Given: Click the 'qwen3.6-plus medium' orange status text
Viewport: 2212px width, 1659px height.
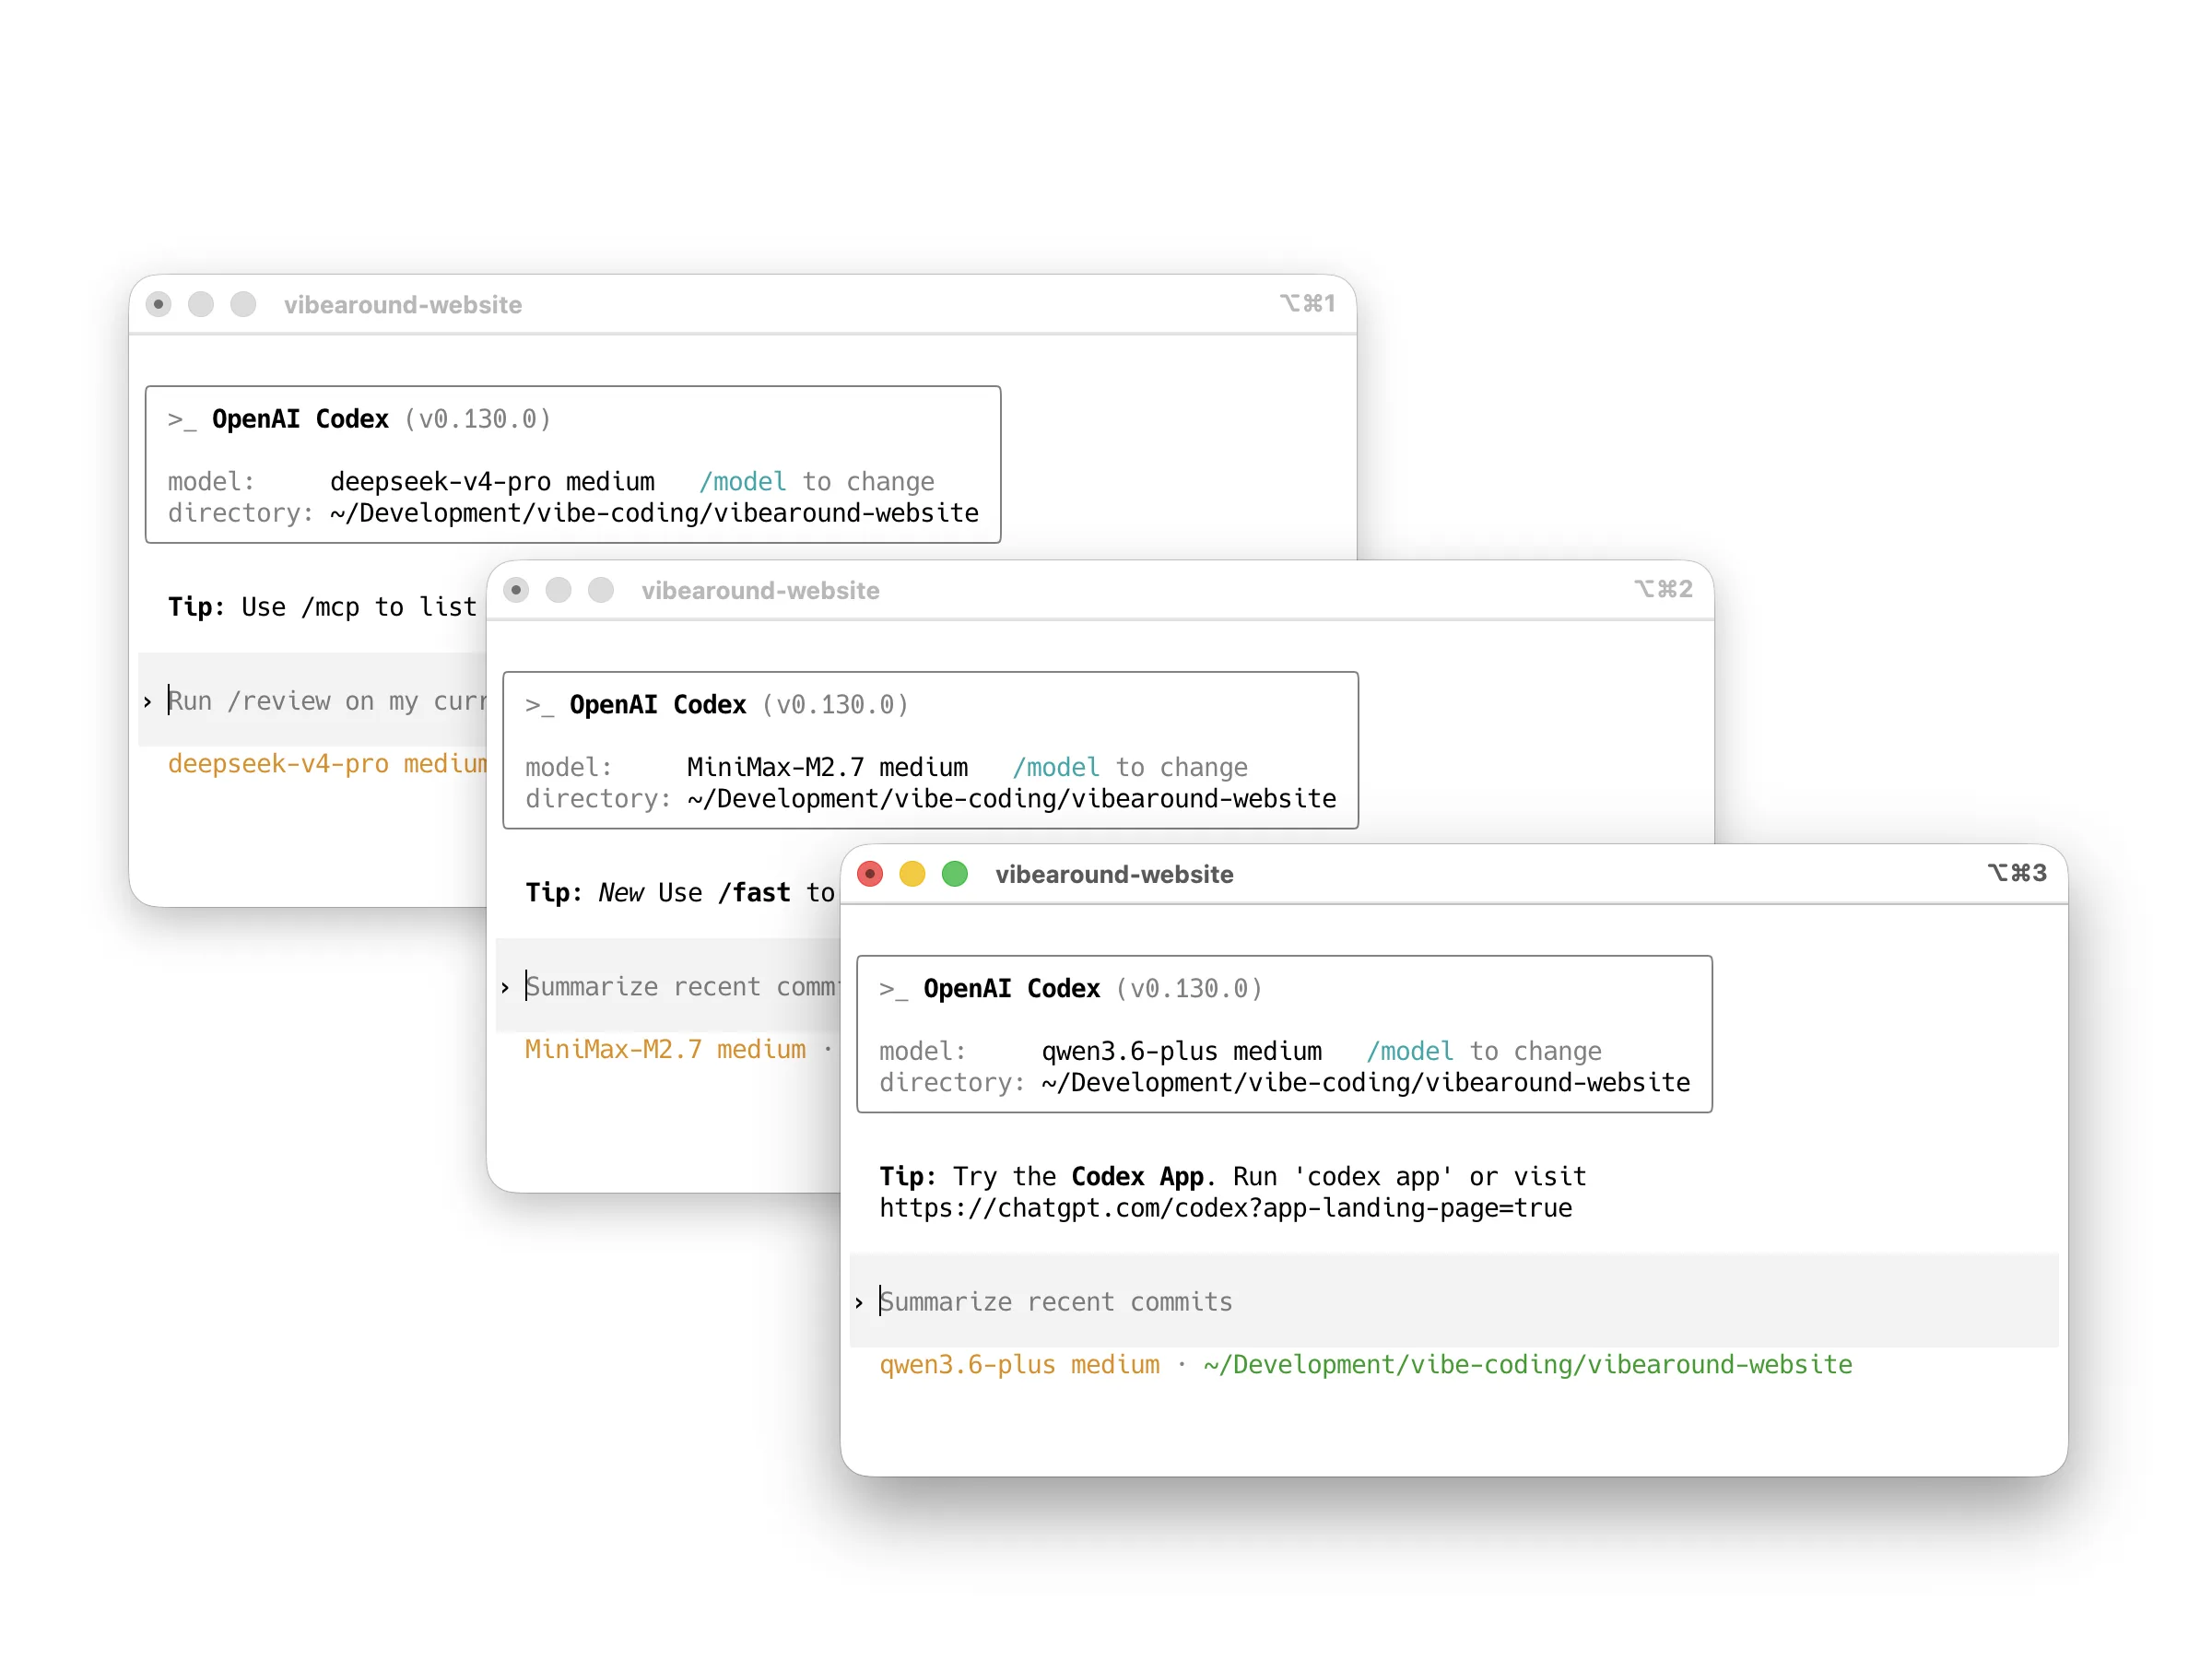Looking at the screenshot, I should [1019, 1364].
